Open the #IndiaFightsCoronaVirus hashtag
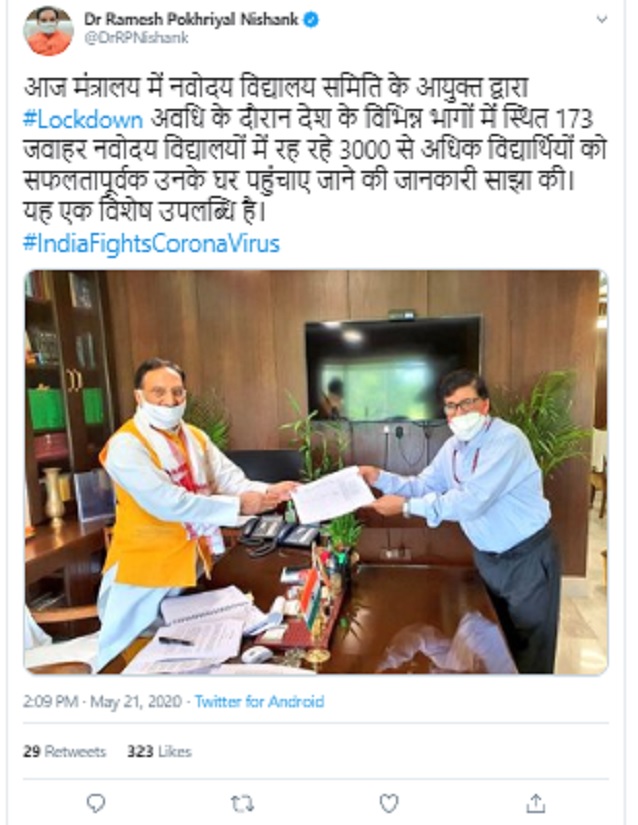Screen dimensions: 638x825 (x=151, y=244)
